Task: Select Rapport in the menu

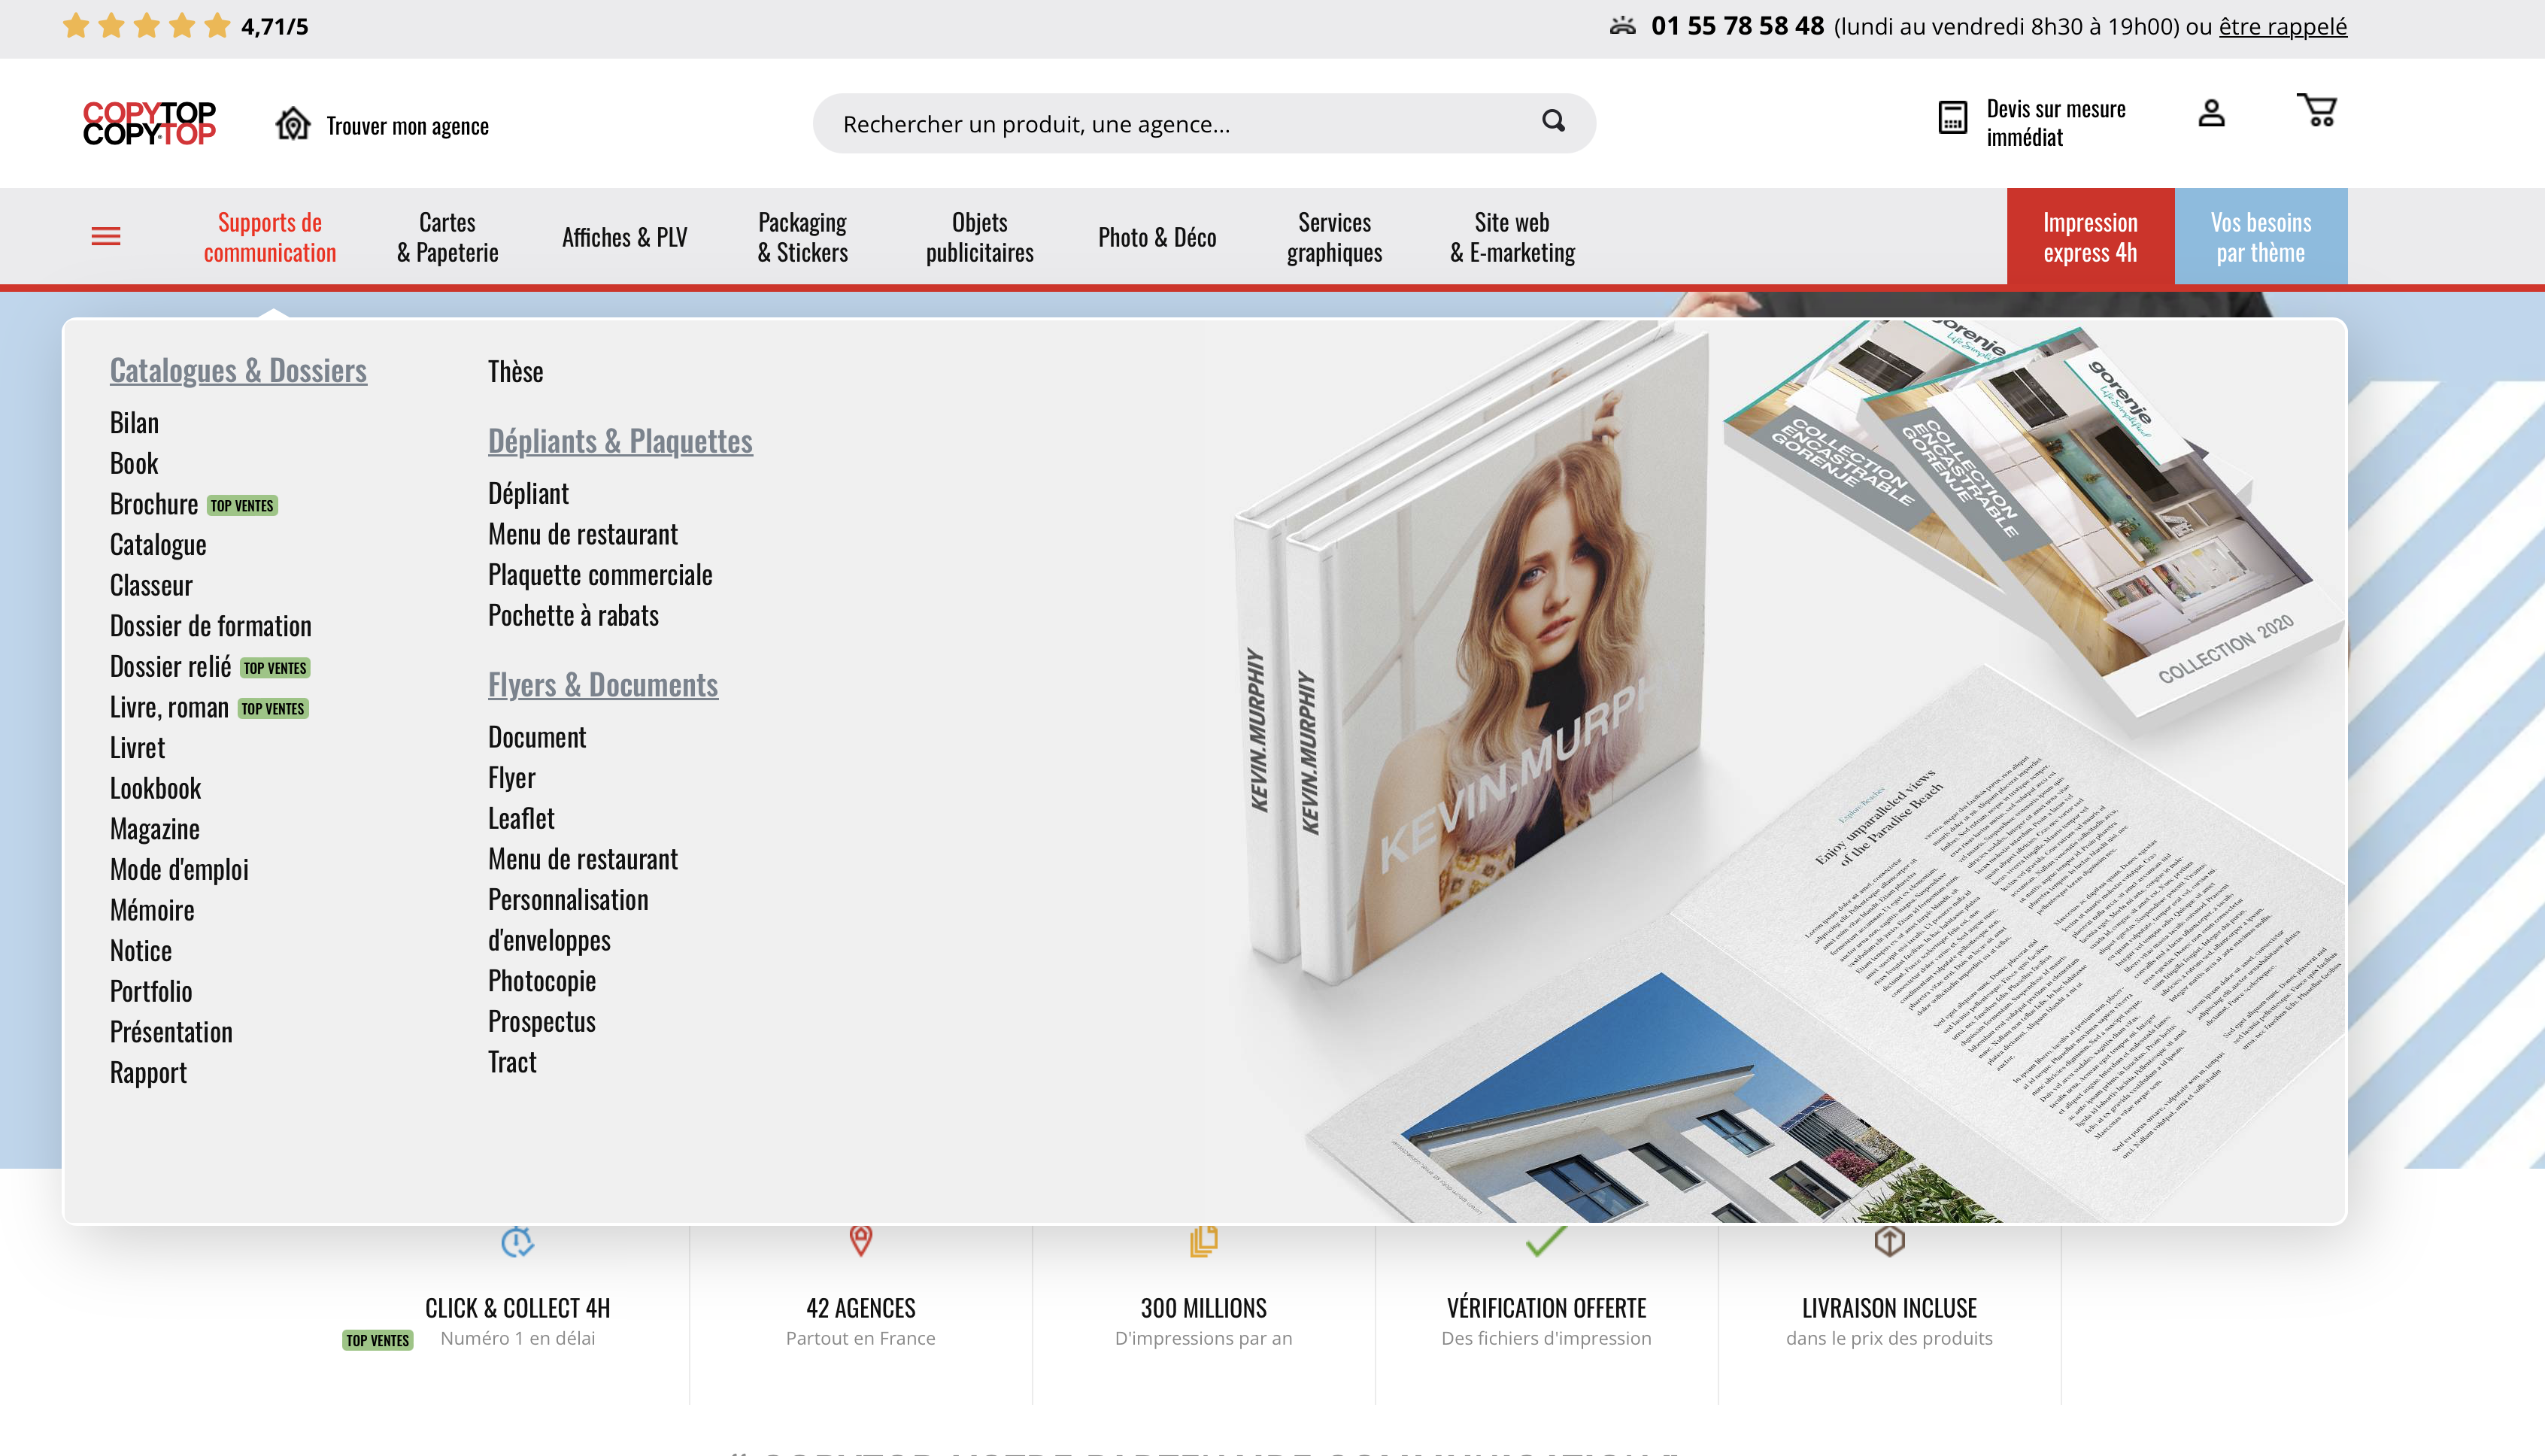Action: pyautogui.click(x=148, y=1073)
